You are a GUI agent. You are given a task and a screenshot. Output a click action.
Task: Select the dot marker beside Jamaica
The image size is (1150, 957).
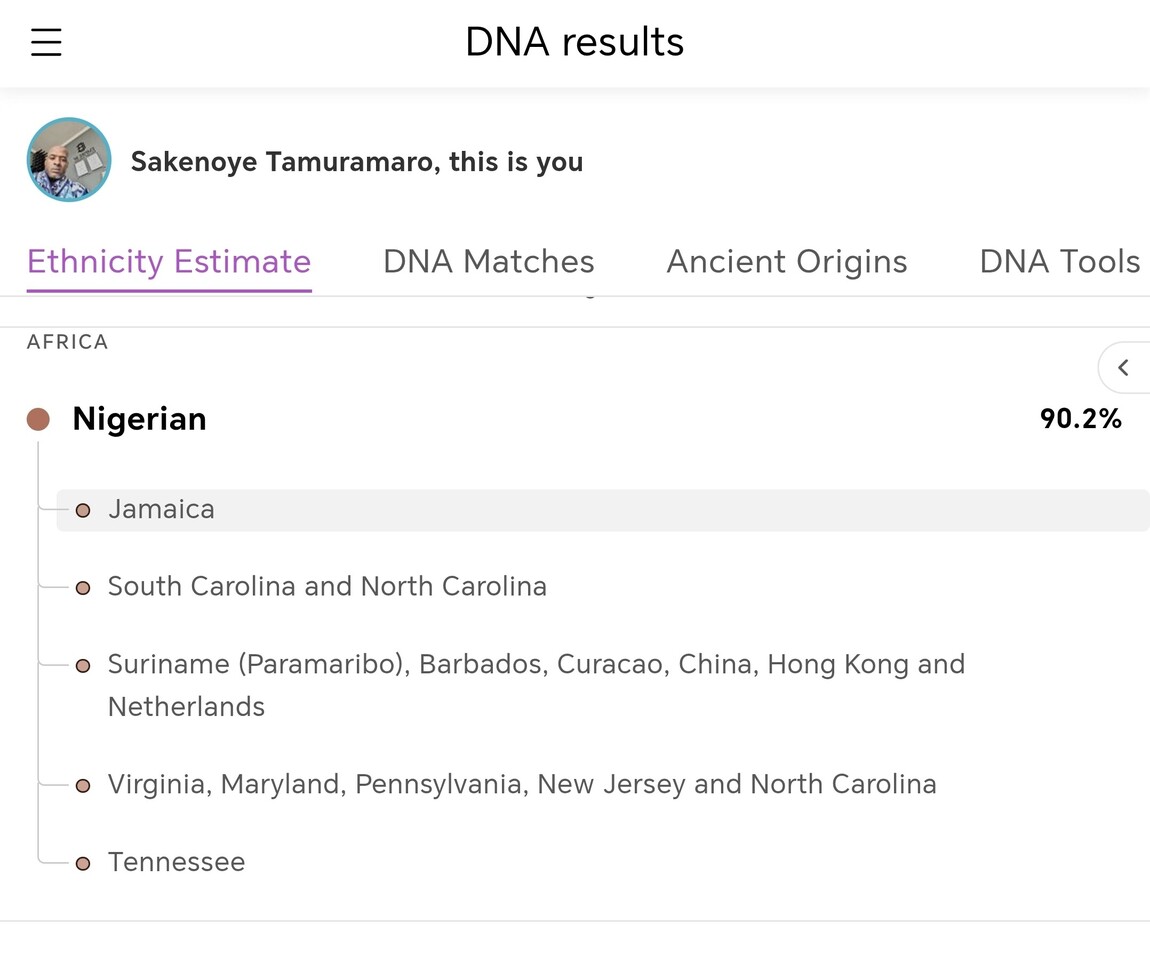pos(84,509)
